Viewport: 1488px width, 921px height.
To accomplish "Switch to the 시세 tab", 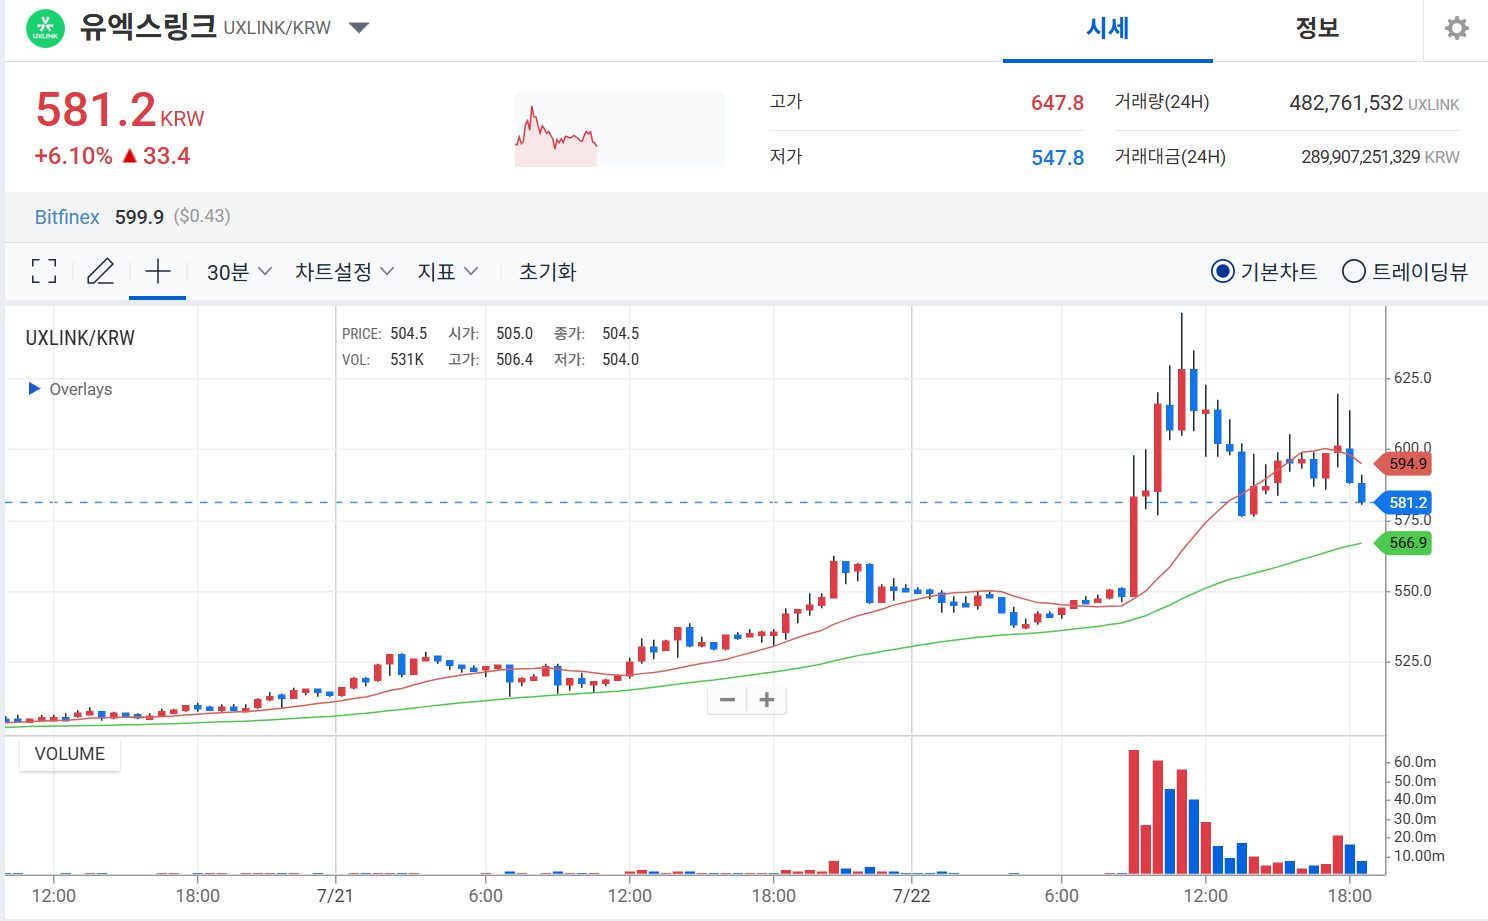I will click(x=1108, y=29).
